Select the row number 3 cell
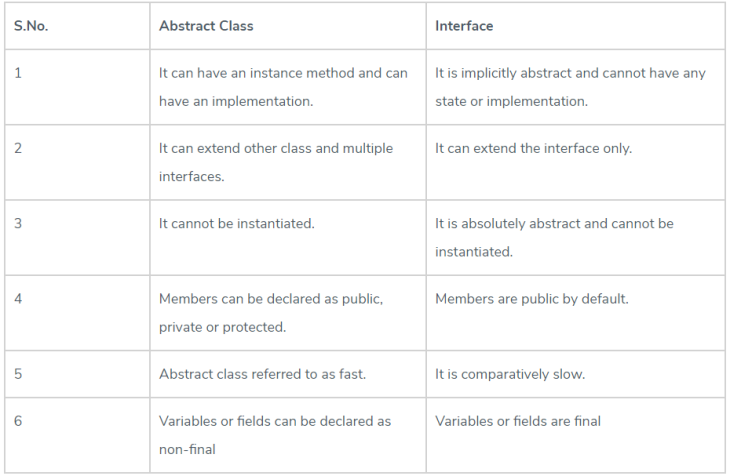This screenshot has width=730, height=476. click(x=18, y=223)
